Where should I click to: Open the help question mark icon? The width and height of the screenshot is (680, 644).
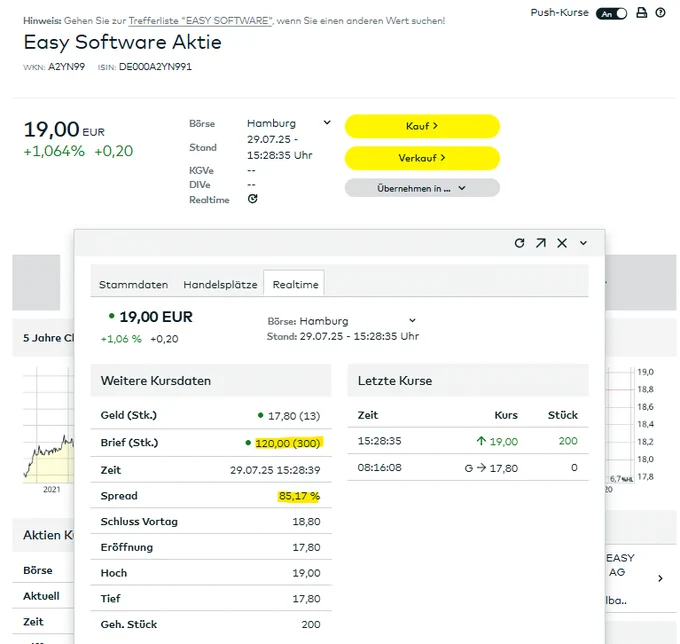(x=660, y=13)
